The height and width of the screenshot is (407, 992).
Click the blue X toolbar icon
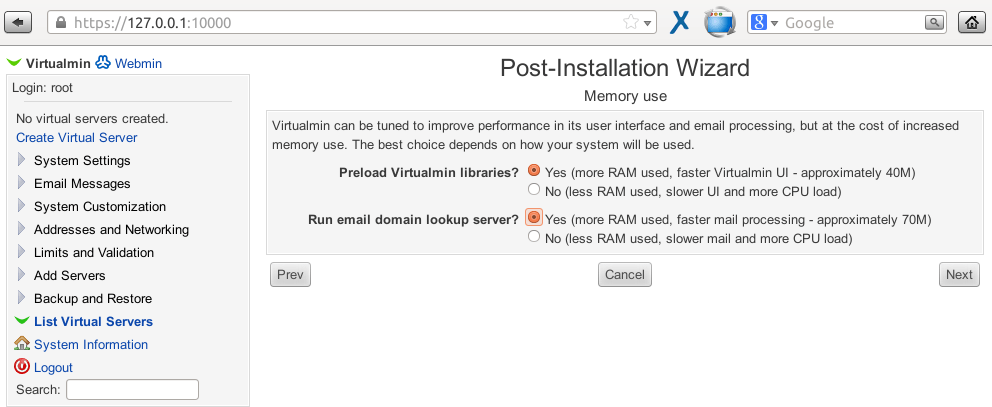click(x=679, y=23)
